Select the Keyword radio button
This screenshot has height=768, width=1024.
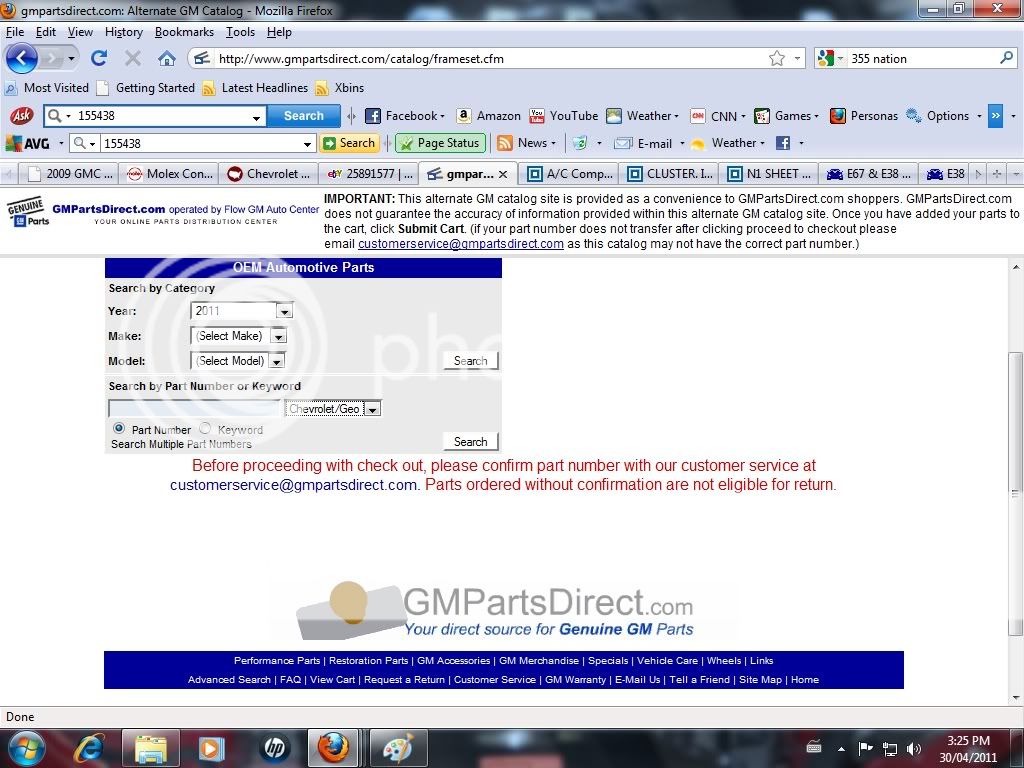point(204,428)
